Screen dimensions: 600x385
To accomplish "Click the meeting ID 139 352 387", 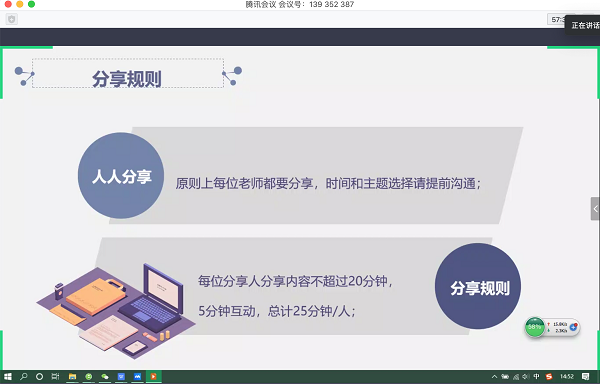I will 331,4.
